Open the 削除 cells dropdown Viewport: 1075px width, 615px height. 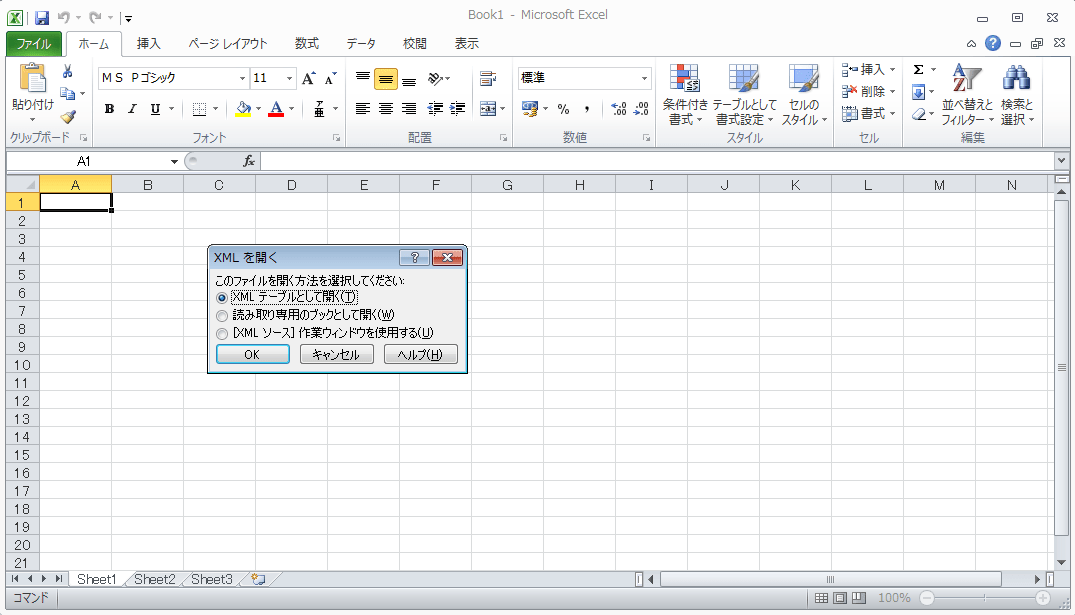point(893,91)
